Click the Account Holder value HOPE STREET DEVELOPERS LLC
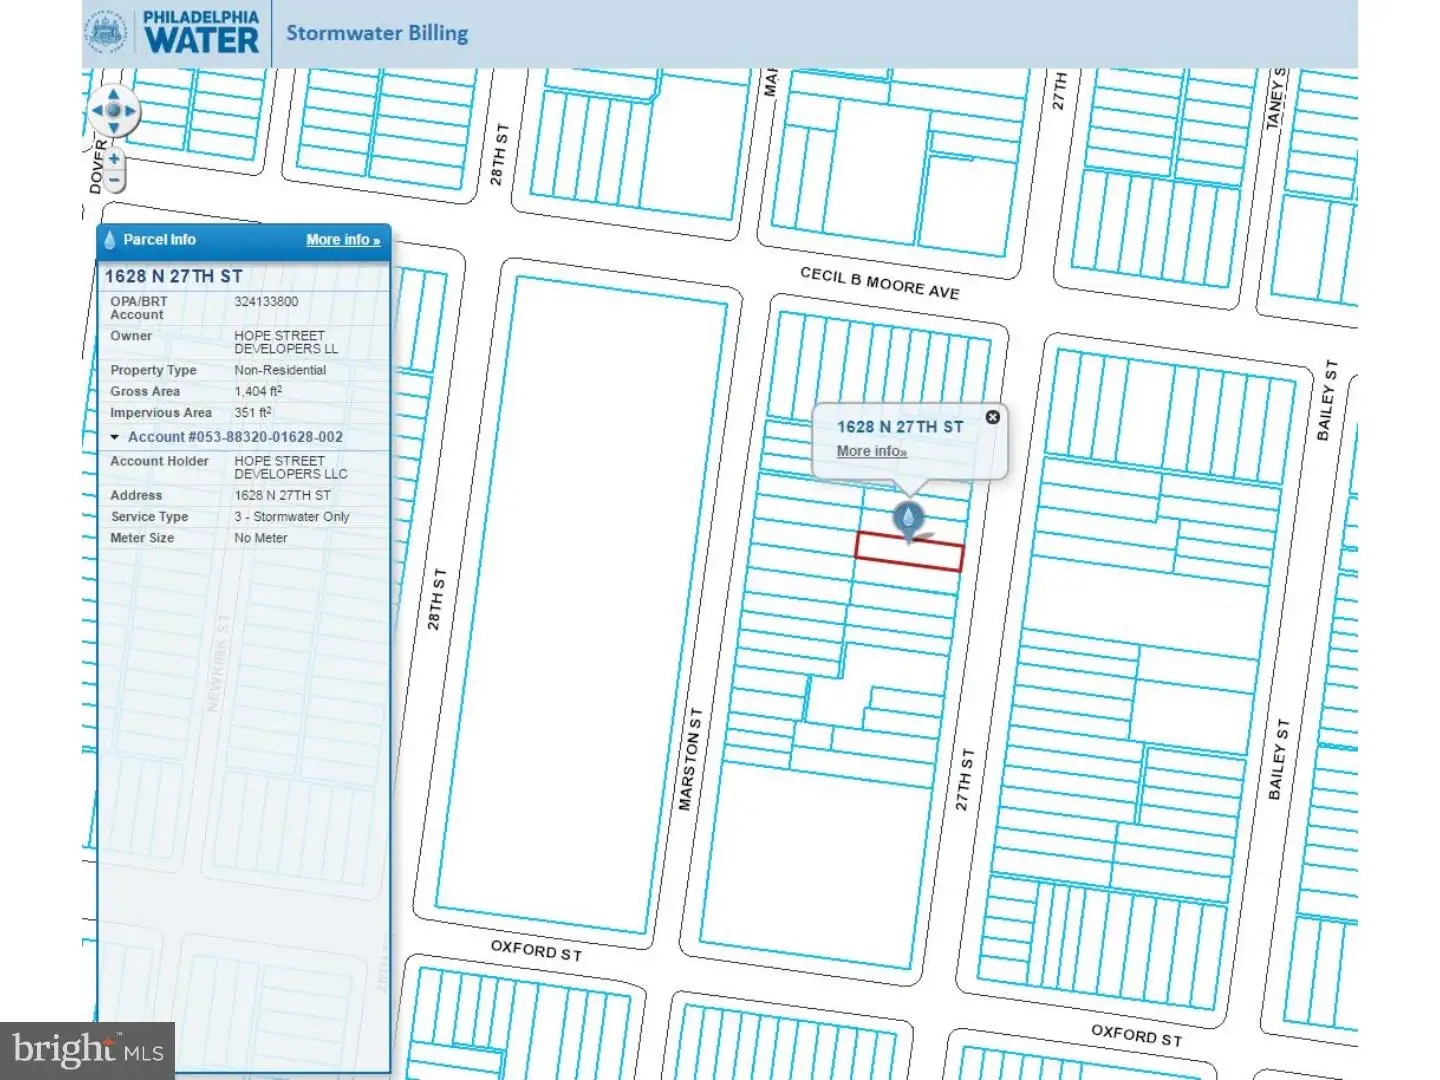1440x1080 pixels. [x=291, y=467]
